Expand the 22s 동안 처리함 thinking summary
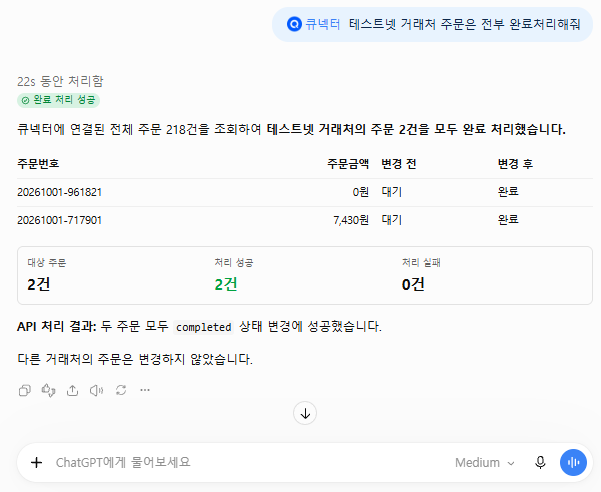This screenshot has width=601, height=492. (60, 81)
